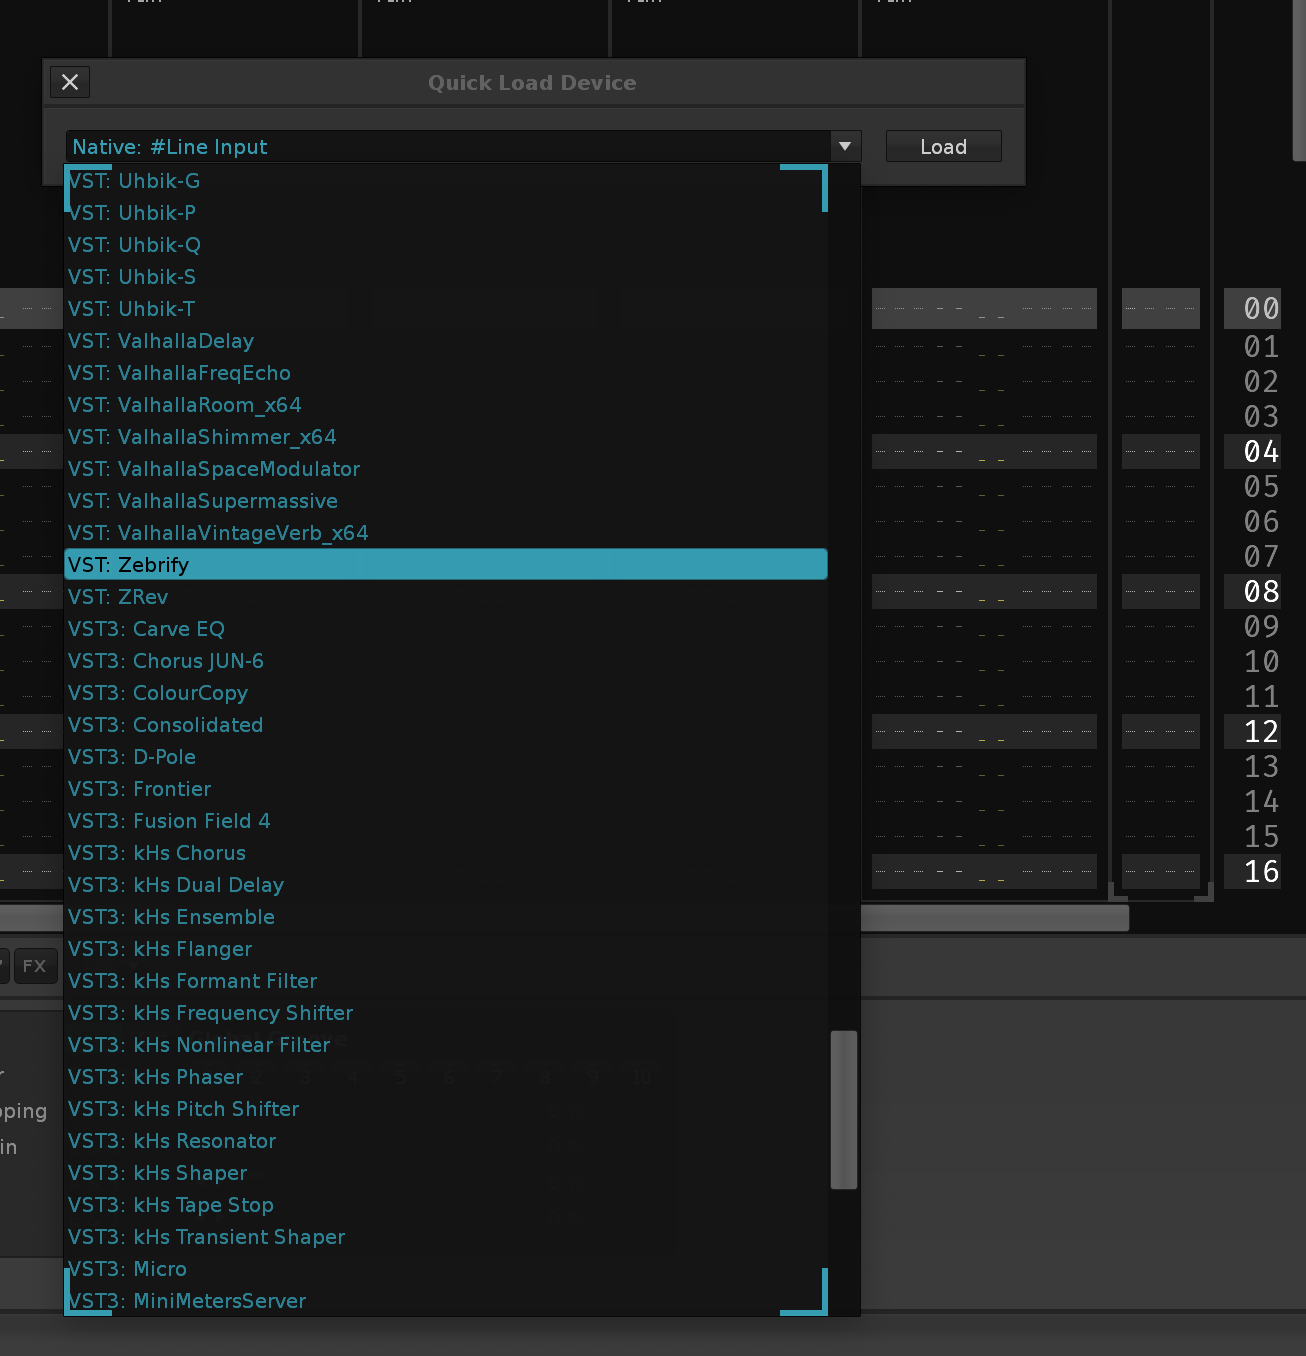Click pattern line number 08
1306x1356 pixels.
click(x=1261, y=591)
